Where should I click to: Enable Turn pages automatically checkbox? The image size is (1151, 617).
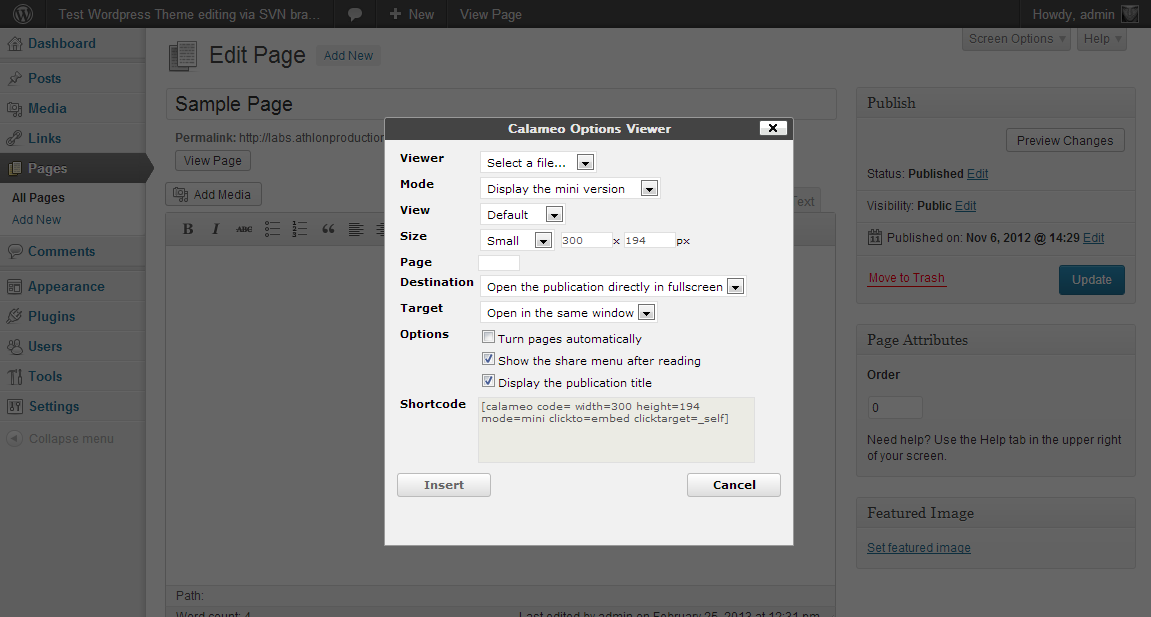tap(488, 337)
